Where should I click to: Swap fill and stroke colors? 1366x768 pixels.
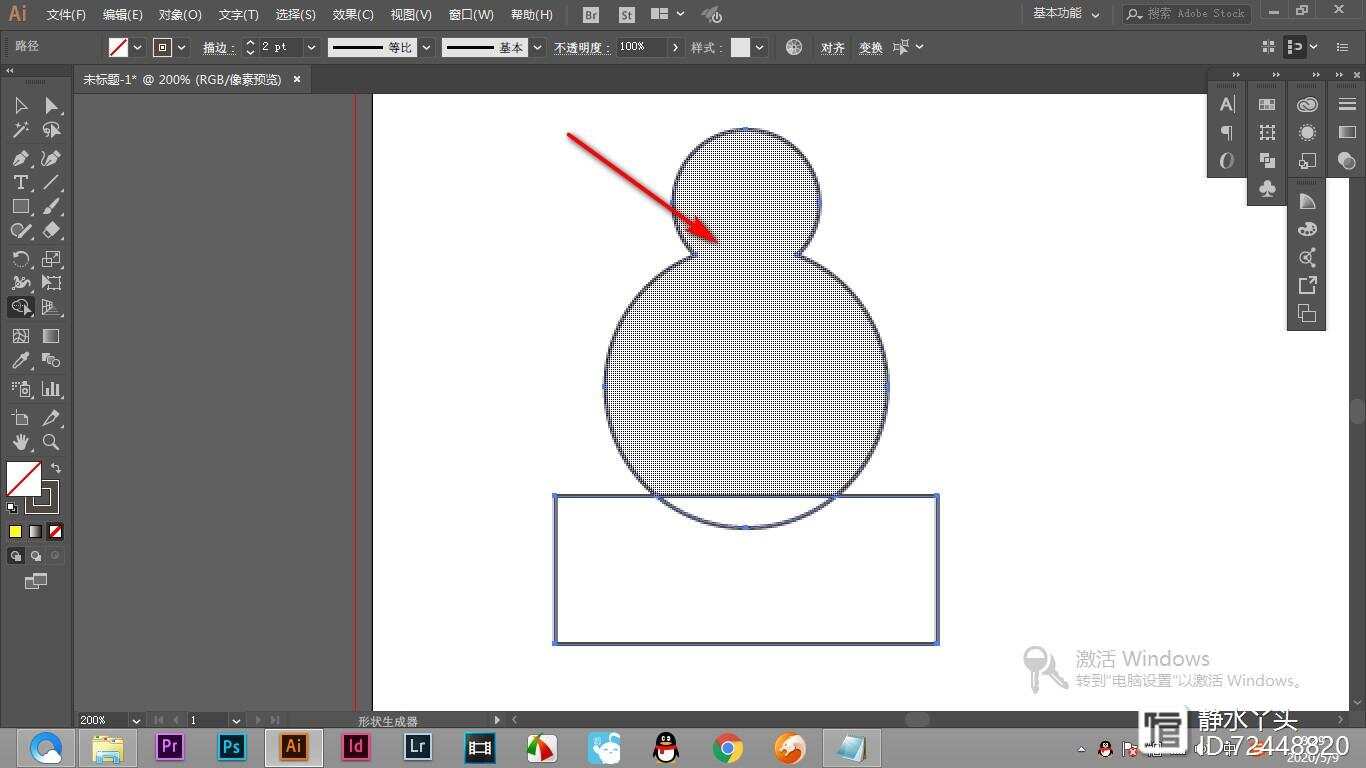coord(56,468)
